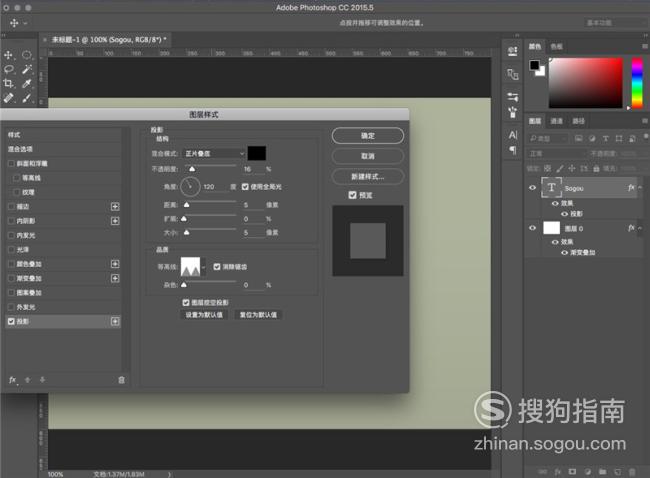Enable the 斜面和浮雕 checkbox
Screen dimensions: 650x478
point(11,163)
